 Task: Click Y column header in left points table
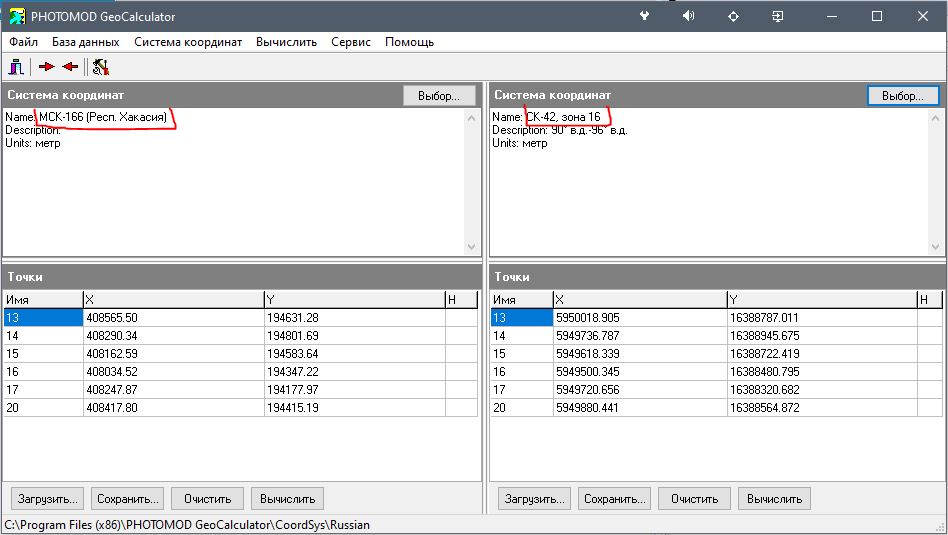pos(354,299)
